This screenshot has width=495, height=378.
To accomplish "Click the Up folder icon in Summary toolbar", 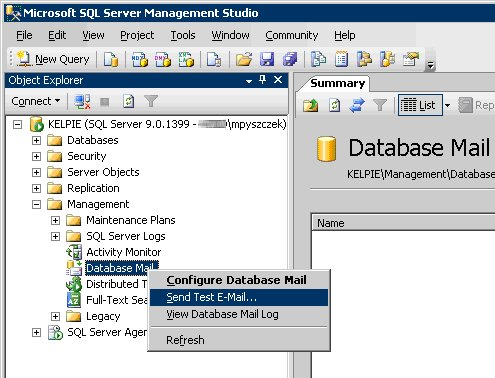I will pos(311,105).
